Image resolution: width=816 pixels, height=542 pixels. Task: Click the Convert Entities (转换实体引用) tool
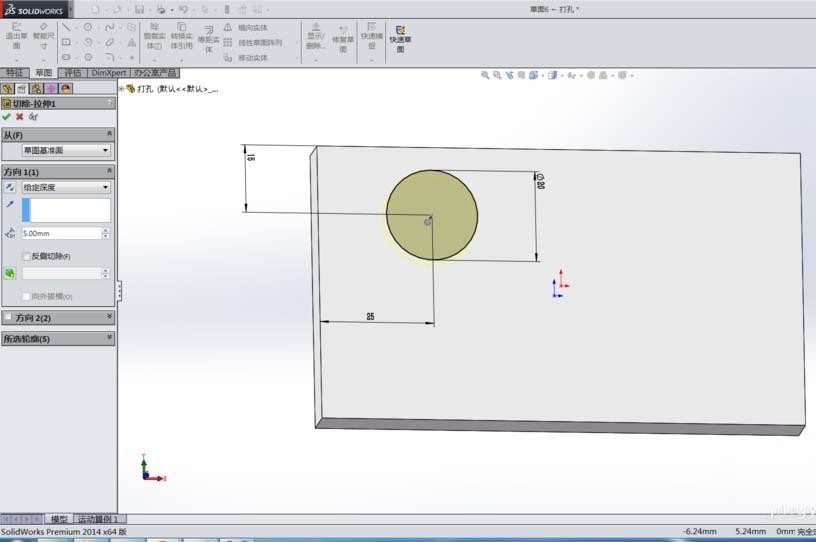pyautogui.click(x=181, y=36)
